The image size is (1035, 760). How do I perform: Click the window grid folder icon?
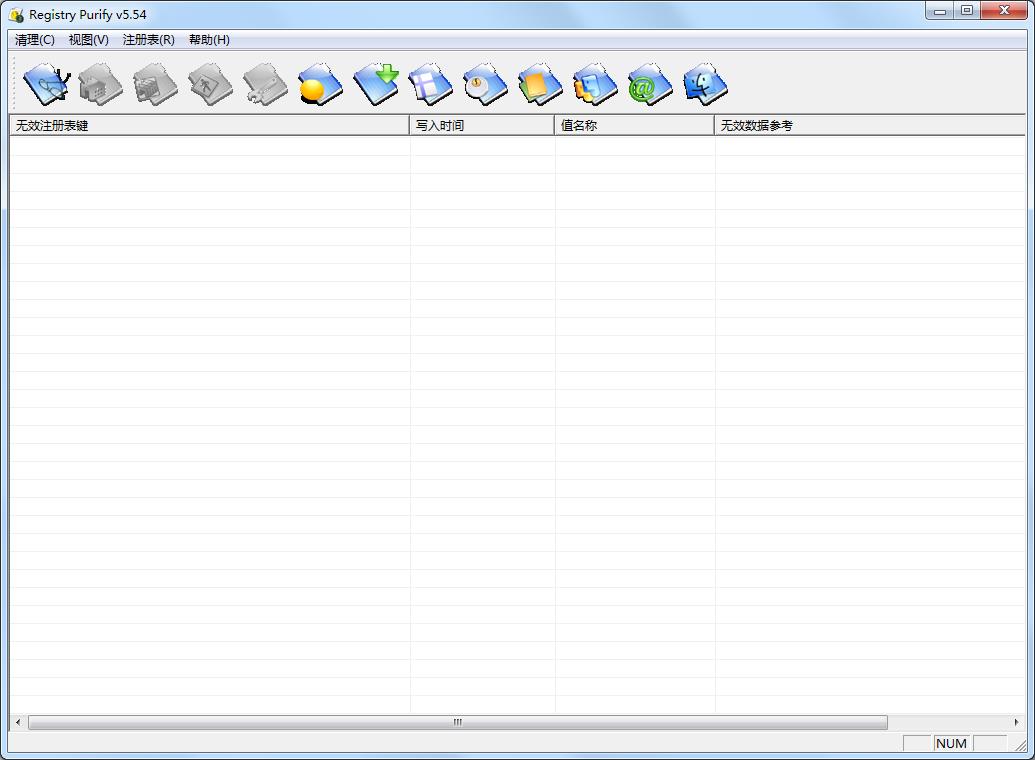tap(430, 85)
